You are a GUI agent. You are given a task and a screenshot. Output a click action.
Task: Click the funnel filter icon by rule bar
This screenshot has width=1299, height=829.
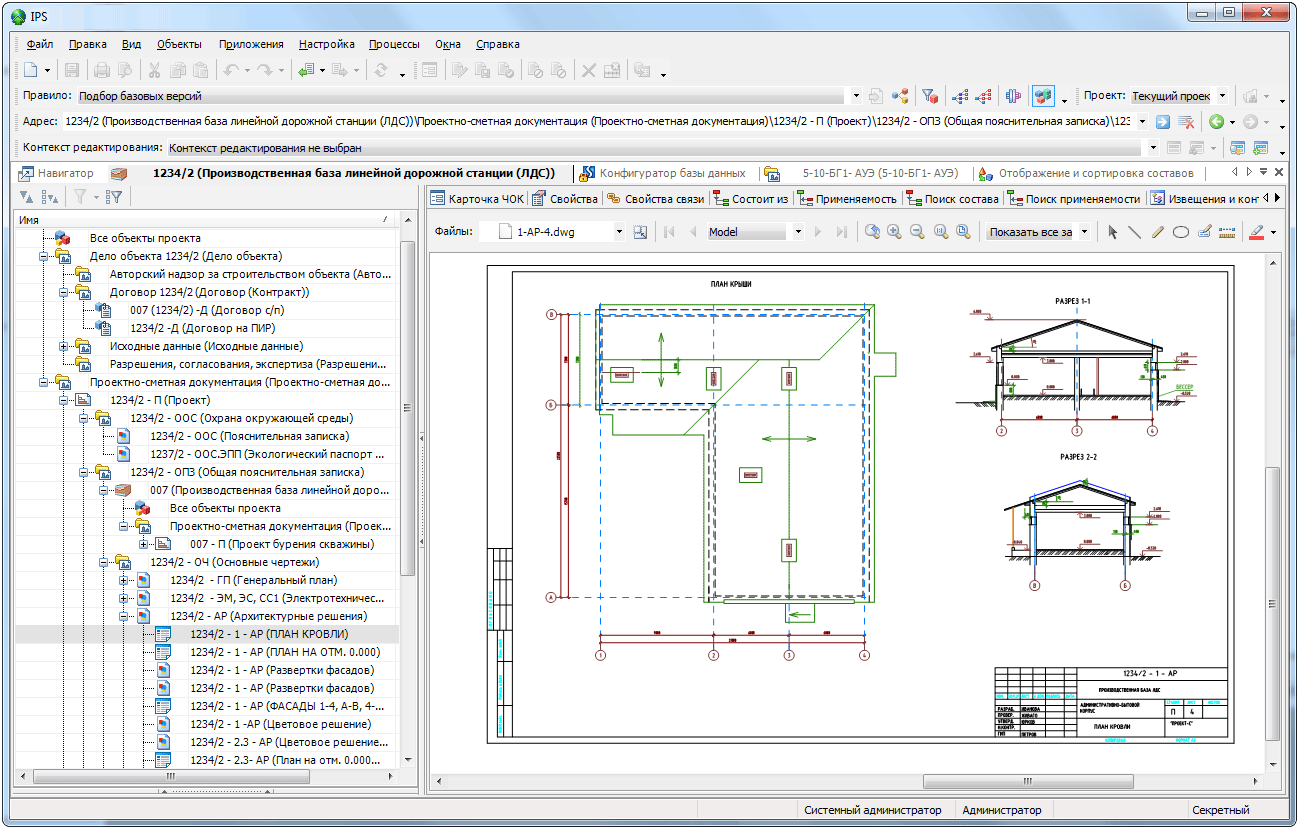pos(929,97)
